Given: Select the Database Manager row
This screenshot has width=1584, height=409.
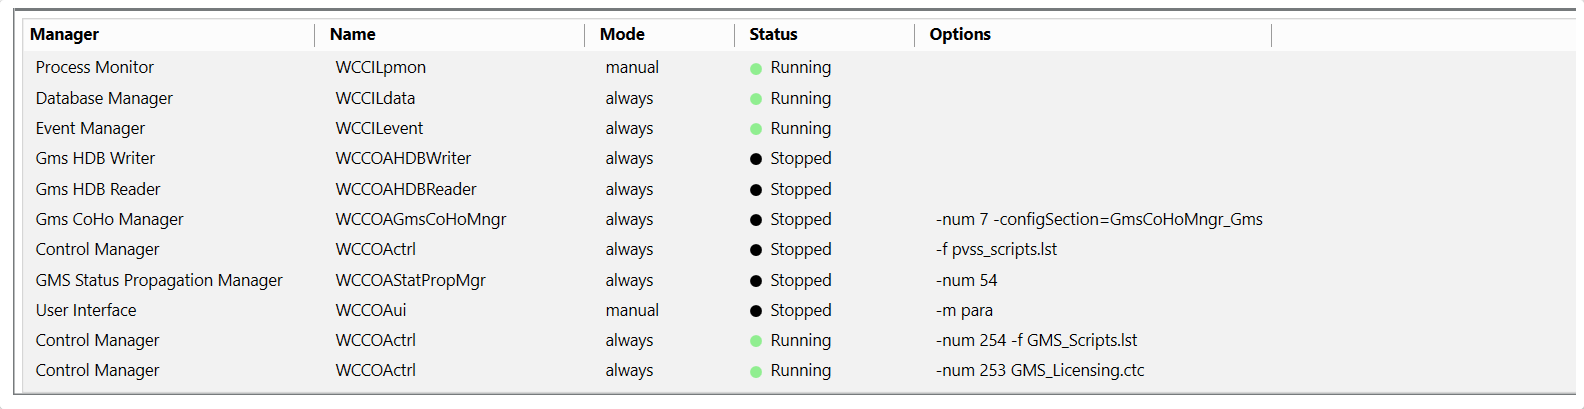Looking at the screenshot, I should 104,98.
